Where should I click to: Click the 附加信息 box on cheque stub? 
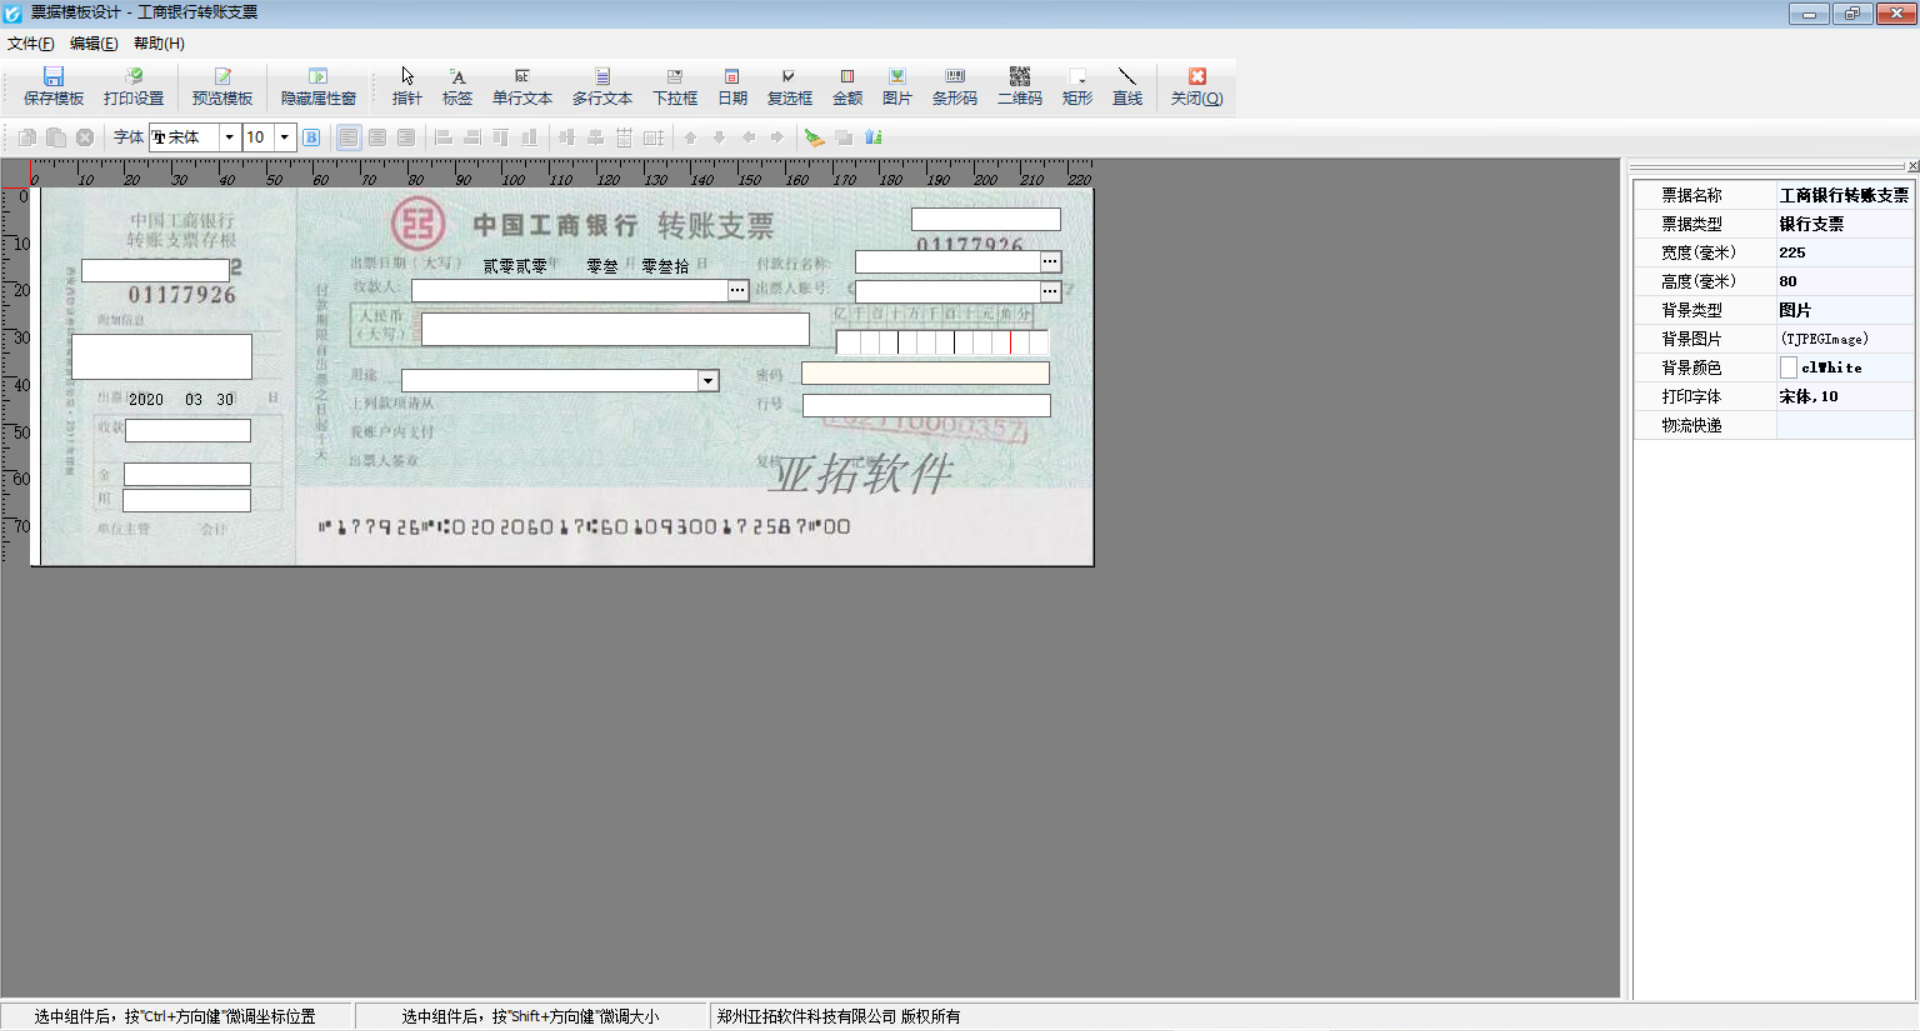click(x=162, y=357)
